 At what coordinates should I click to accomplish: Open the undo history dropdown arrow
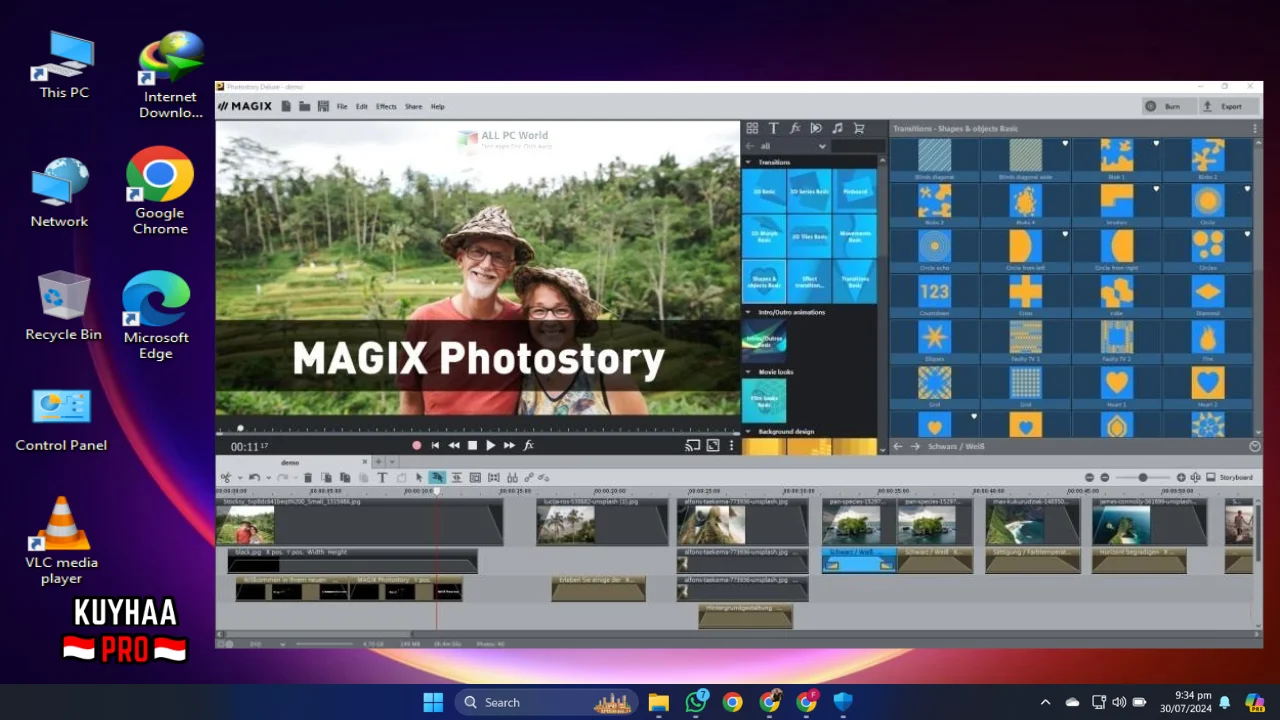coord(269,478)
